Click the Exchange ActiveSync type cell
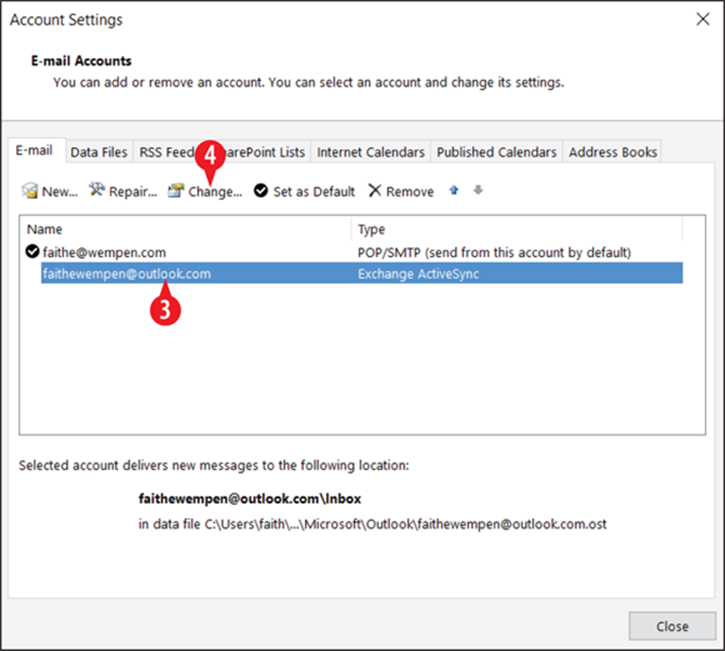Image resolution: width=725 pixels, height=651 pixels. tap(418, 274)
